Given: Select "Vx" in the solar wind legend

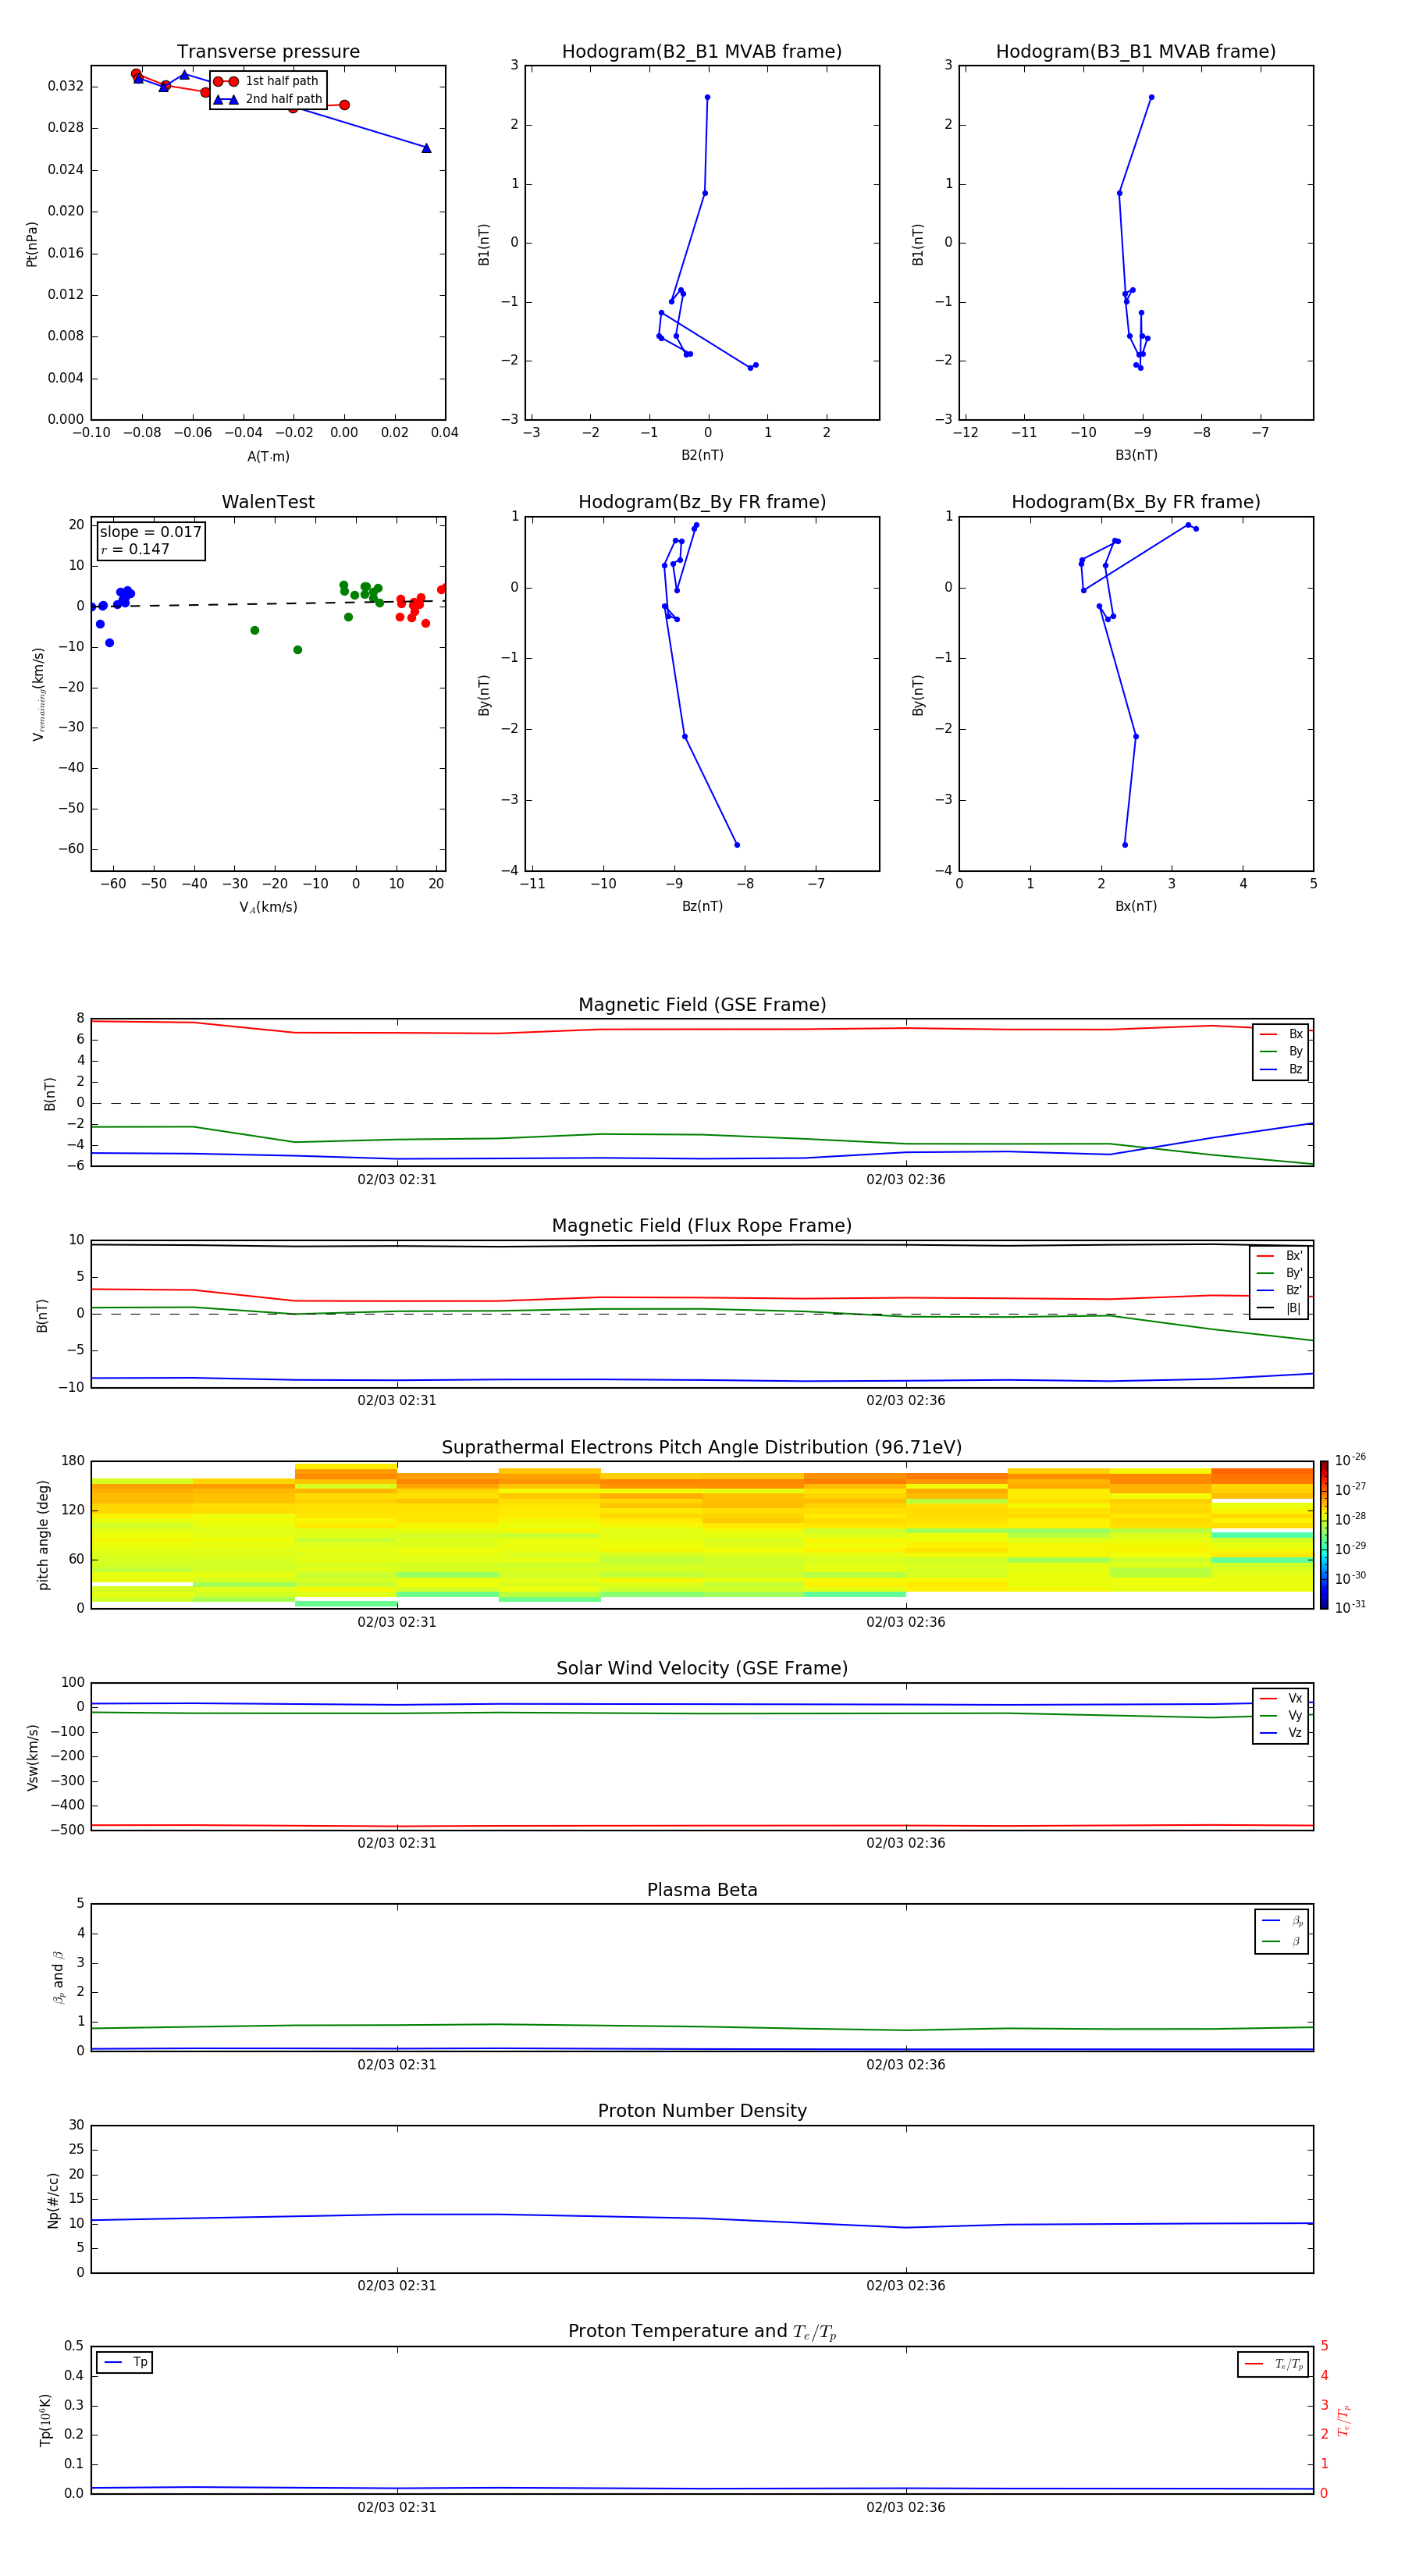Looking at the screenshot, I should coord(1281,1698).
